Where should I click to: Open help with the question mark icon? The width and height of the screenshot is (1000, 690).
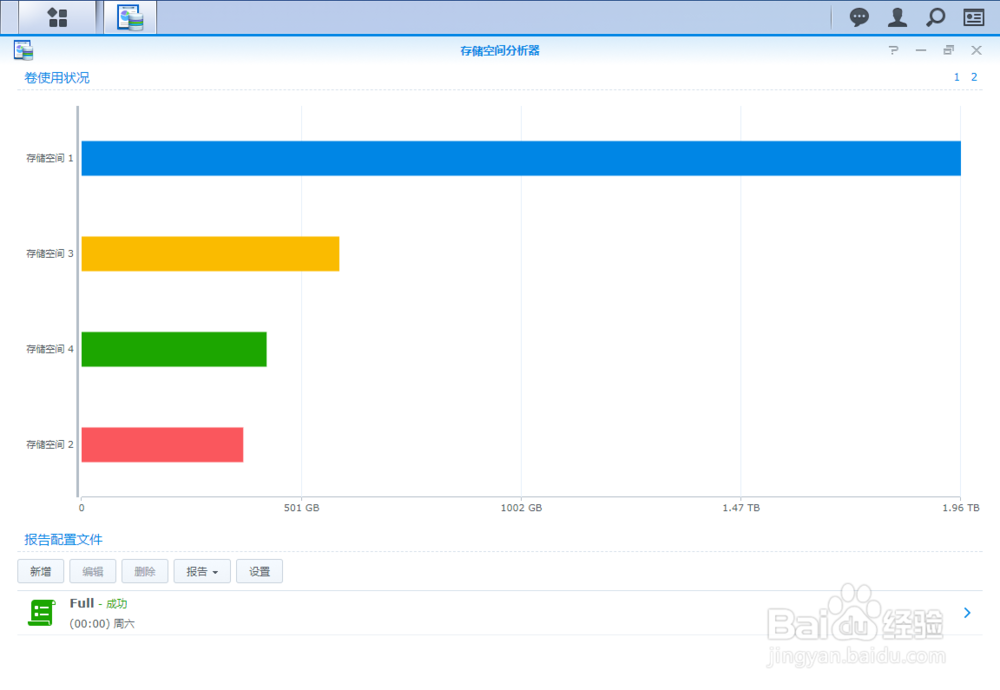893,50
